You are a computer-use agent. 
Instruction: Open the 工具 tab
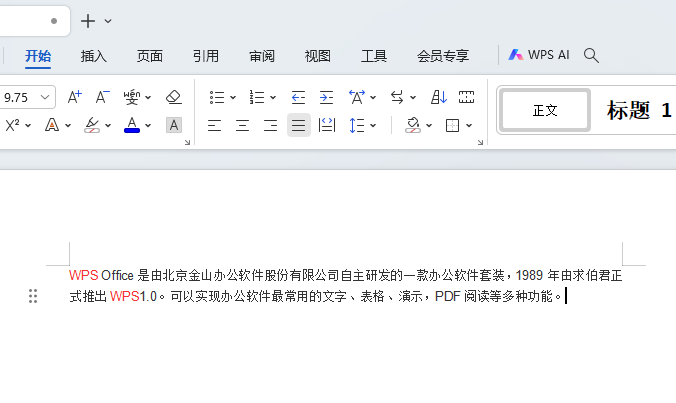point(374,56)
